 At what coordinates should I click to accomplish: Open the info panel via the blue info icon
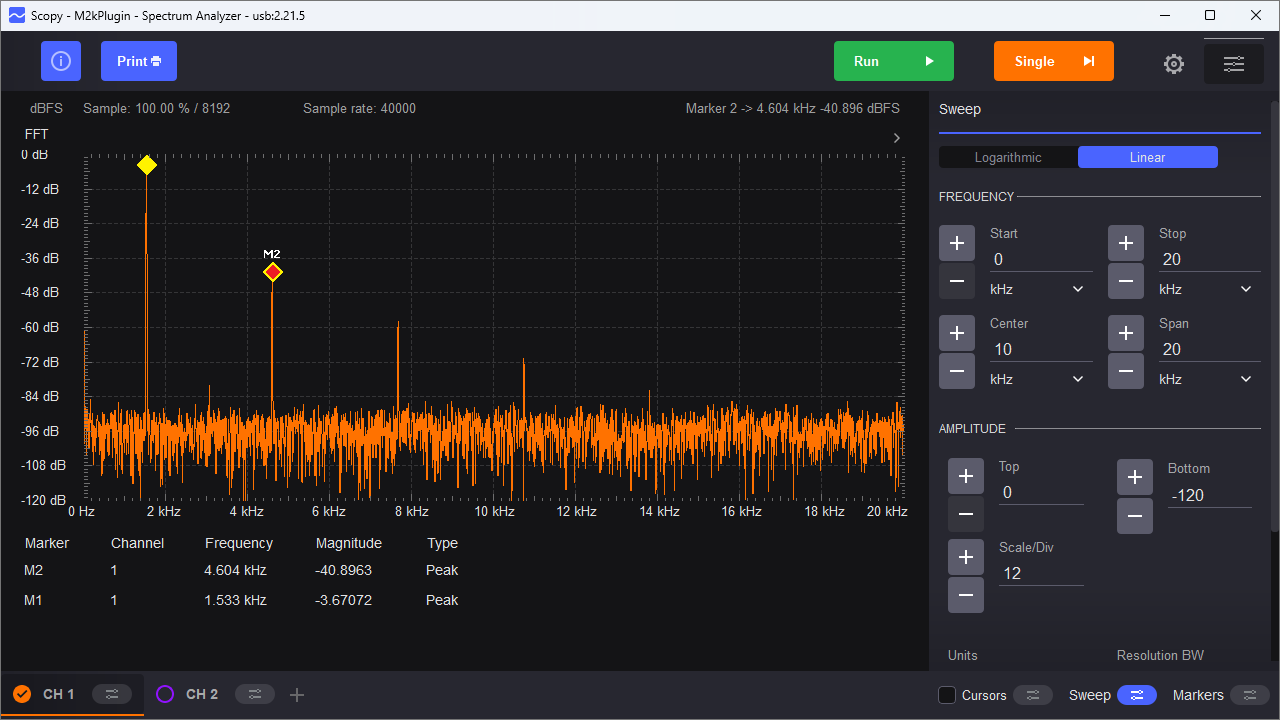(61, 61)
